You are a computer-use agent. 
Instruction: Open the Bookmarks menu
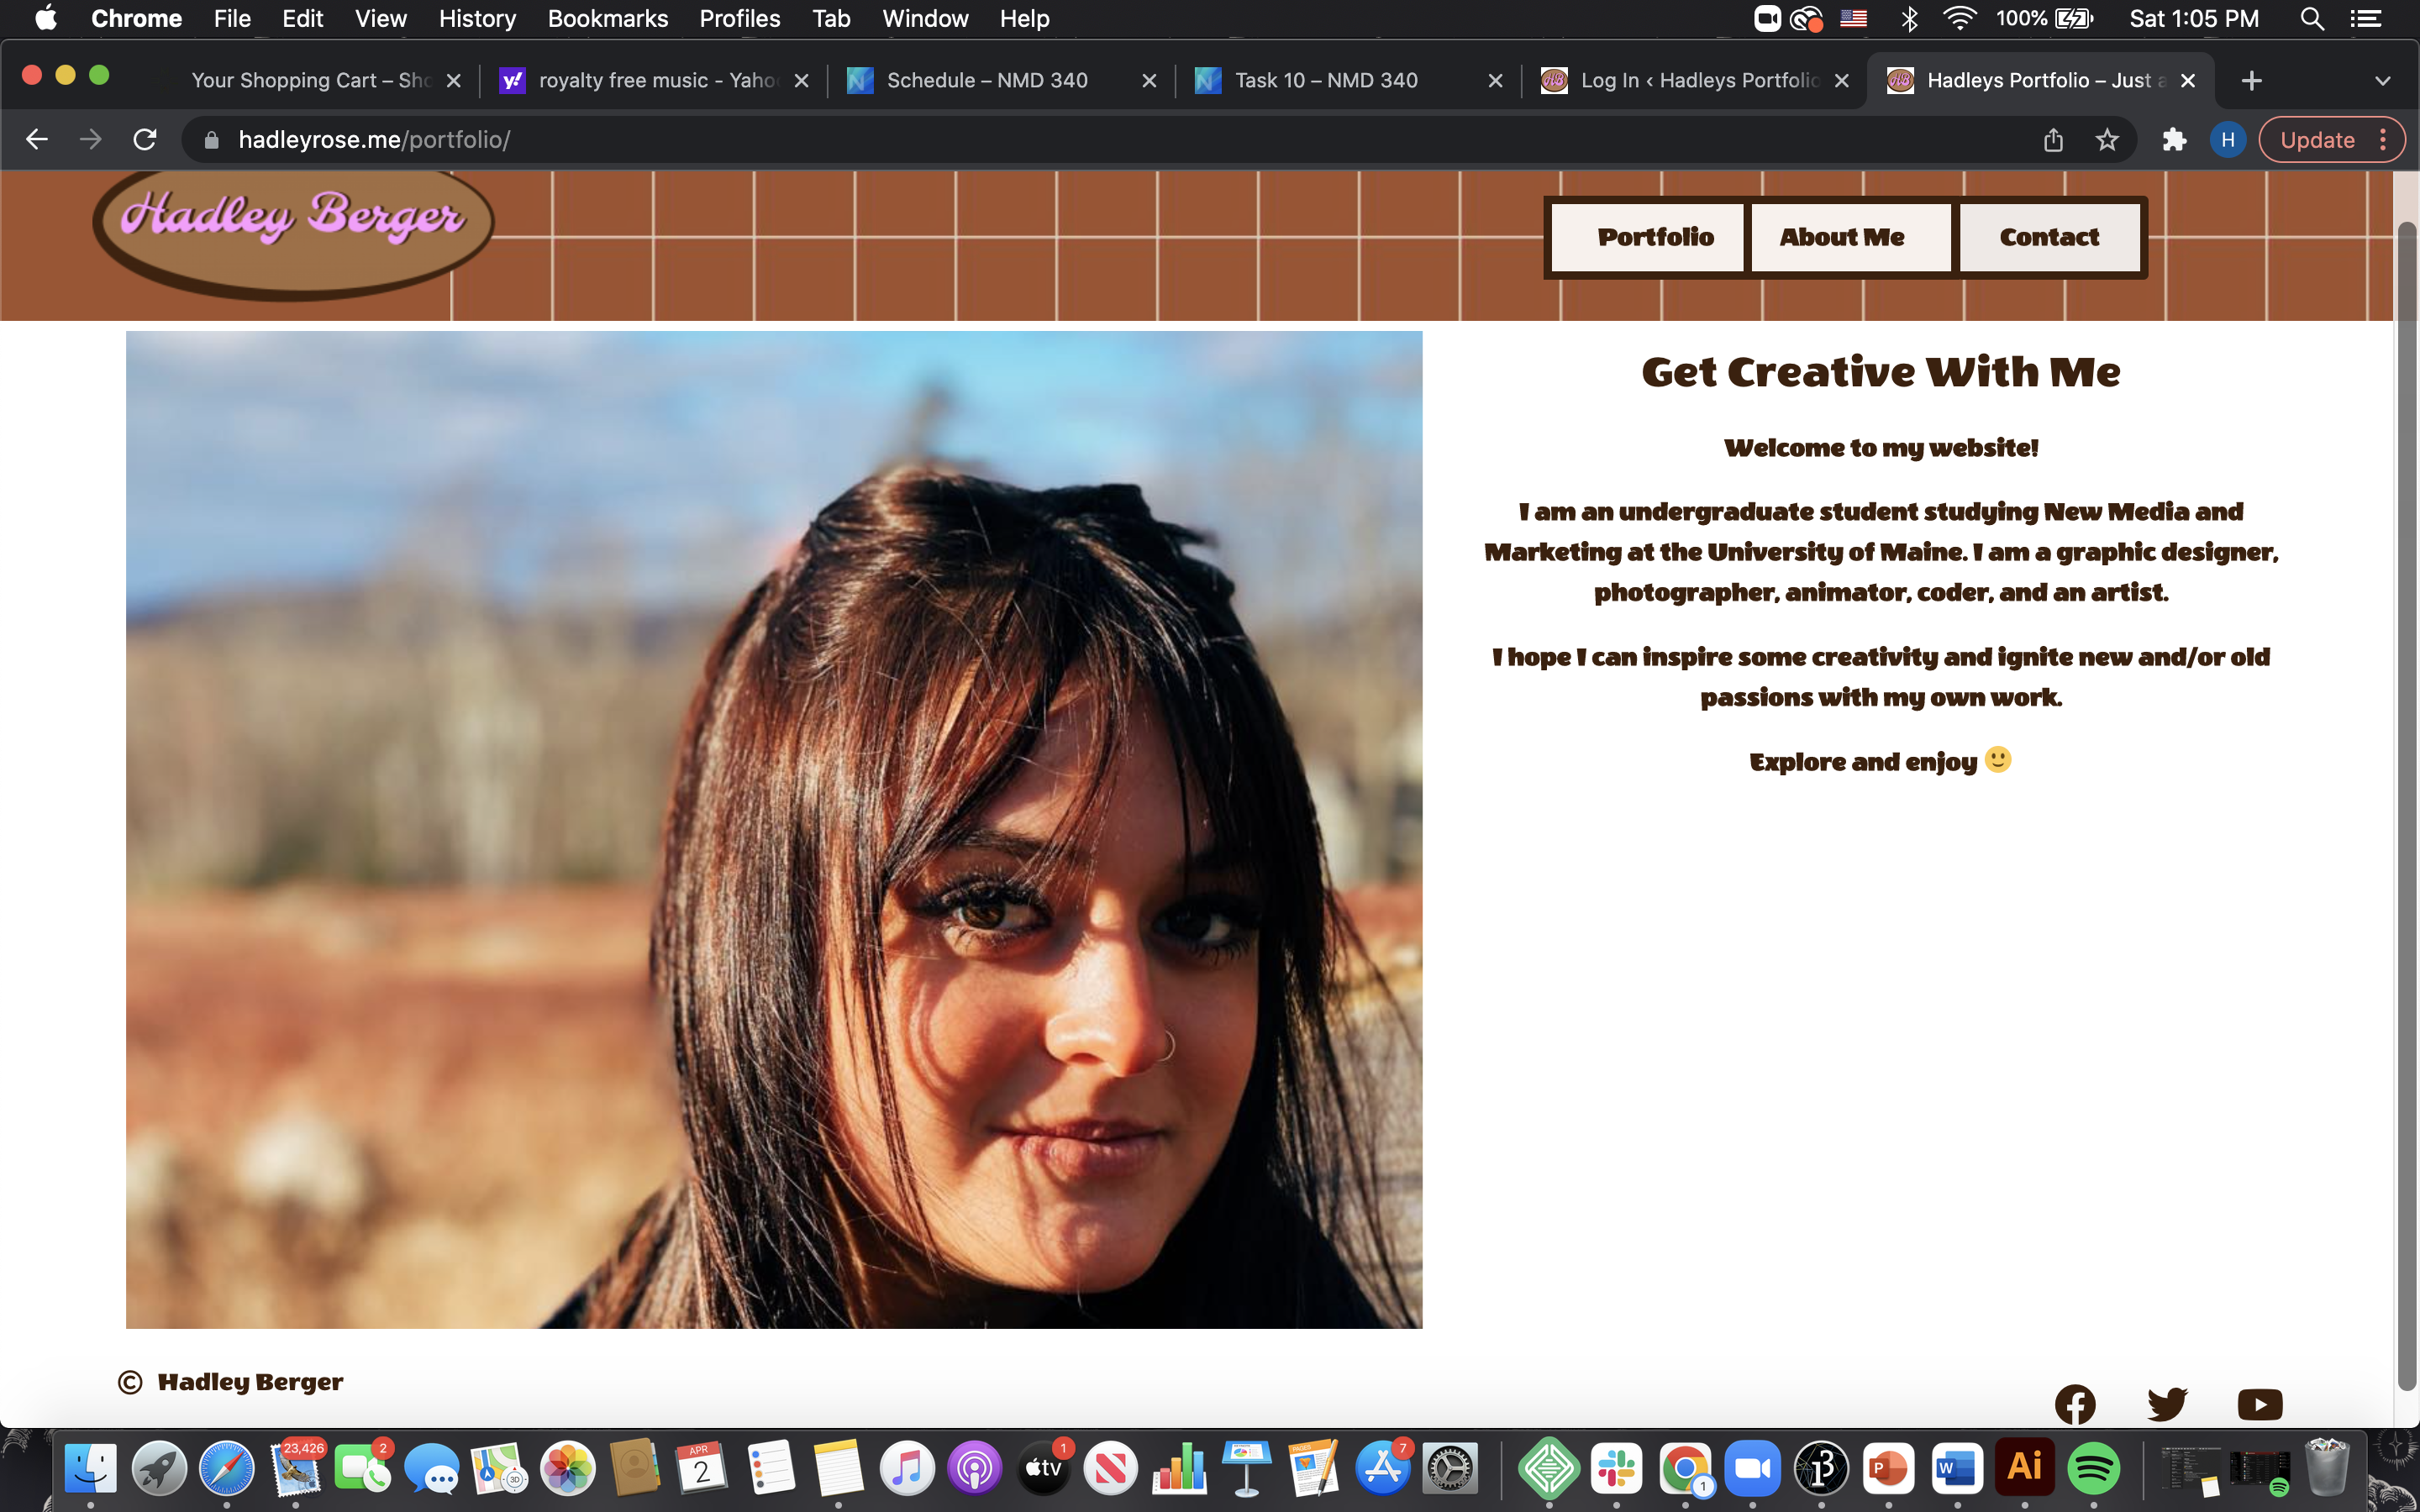[607, 19]
